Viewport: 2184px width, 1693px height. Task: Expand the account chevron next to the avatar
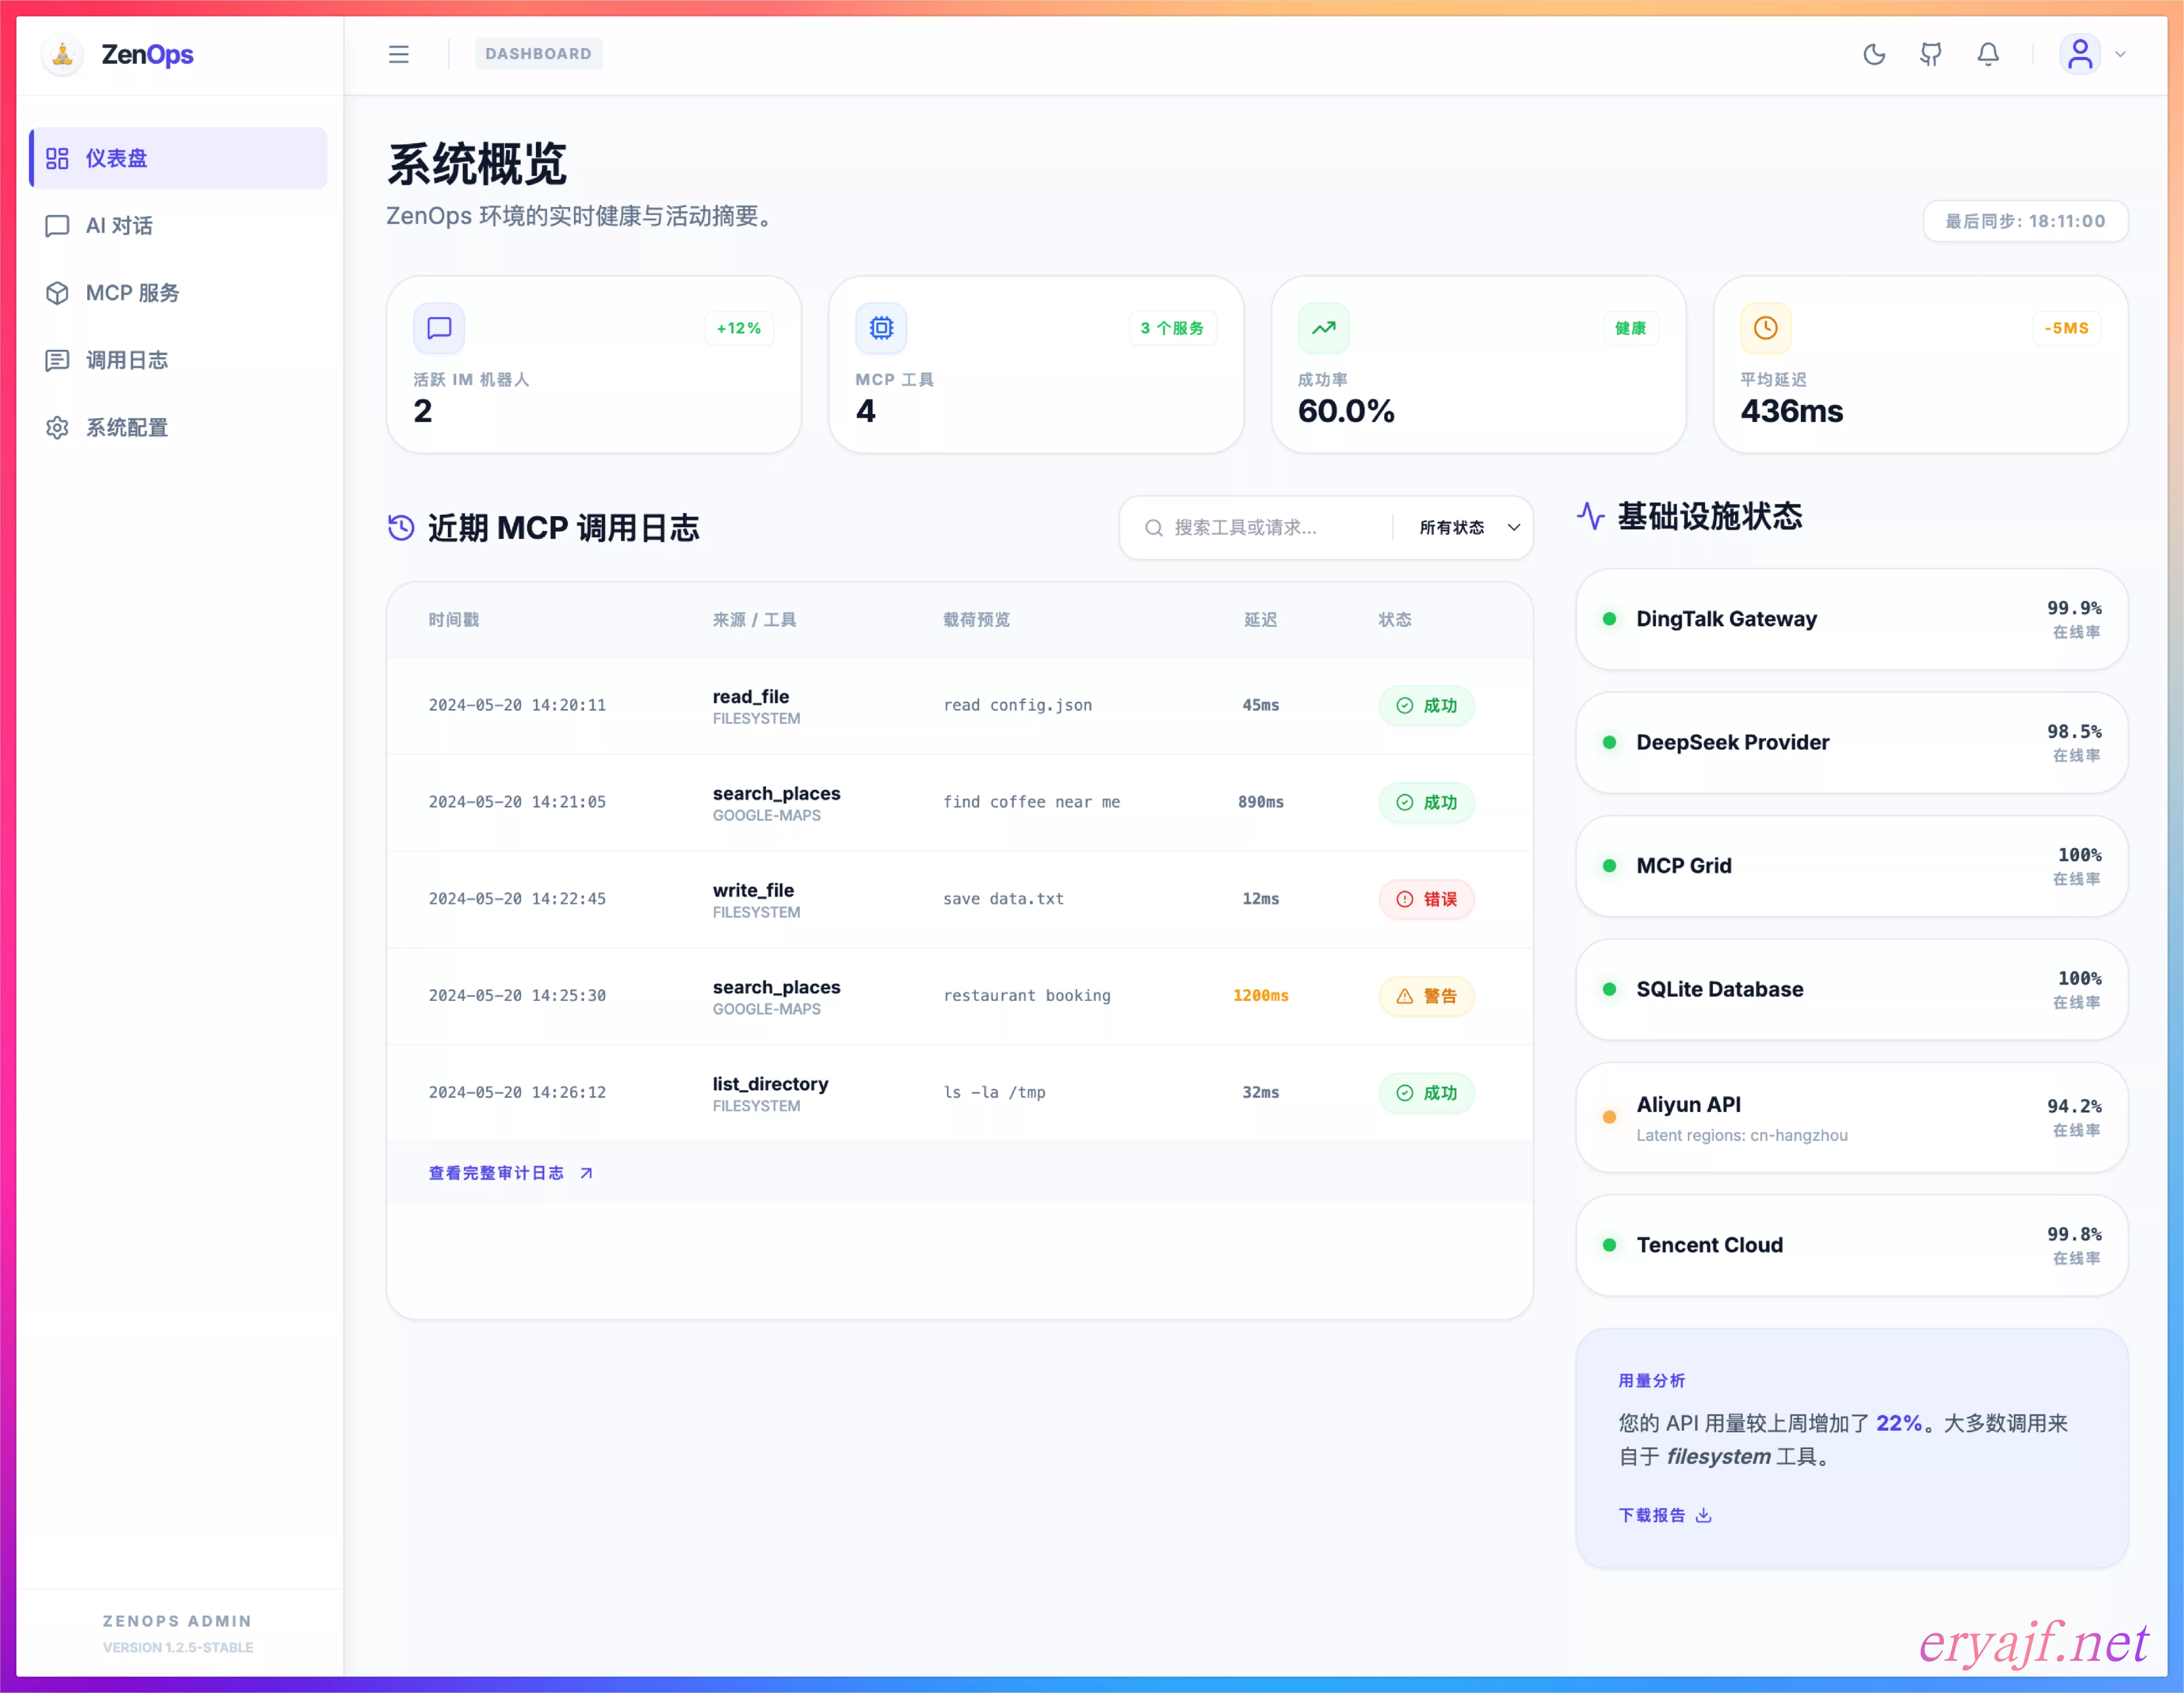point(2122,55)
